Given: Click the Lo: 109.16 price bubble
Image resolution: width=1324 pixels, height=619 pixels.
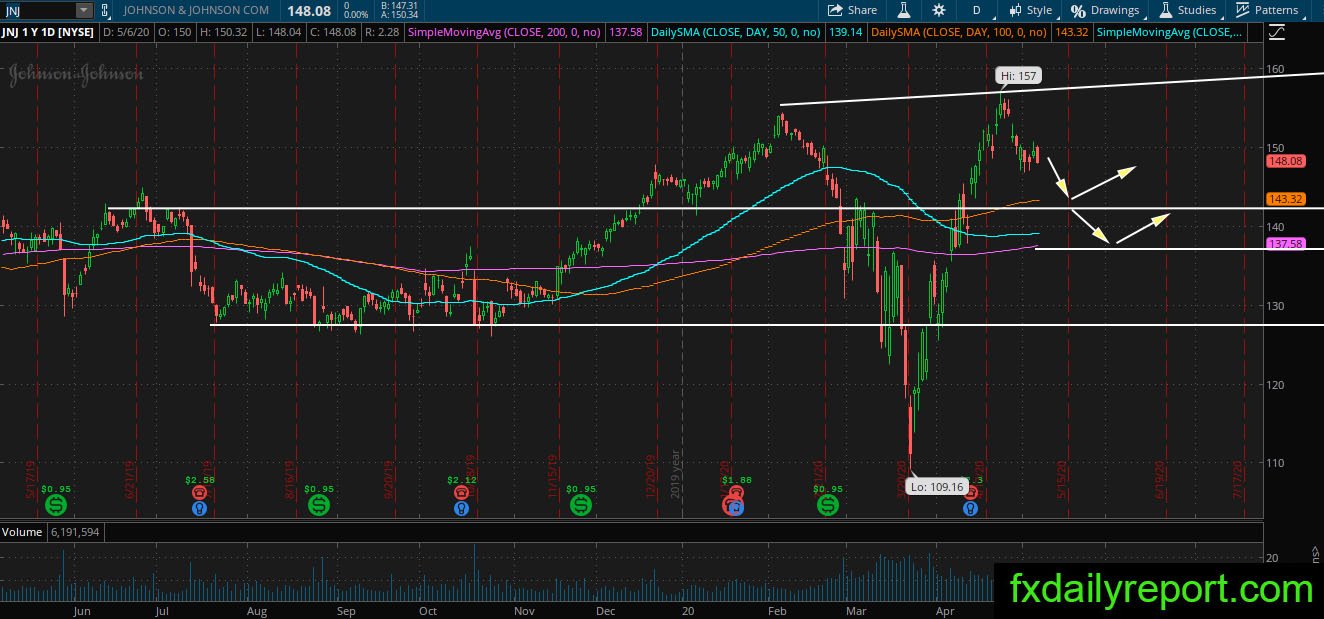Looking at the screenshot, I should (x=937, y=486).
